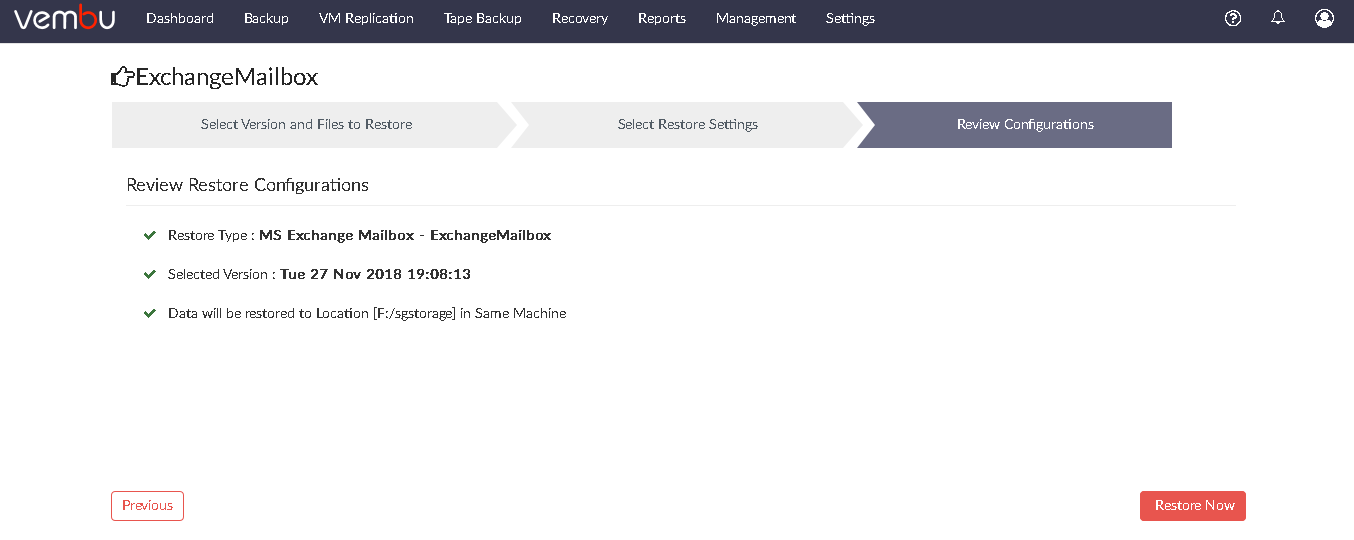Click the Restore Now button

click(1193, 506)
